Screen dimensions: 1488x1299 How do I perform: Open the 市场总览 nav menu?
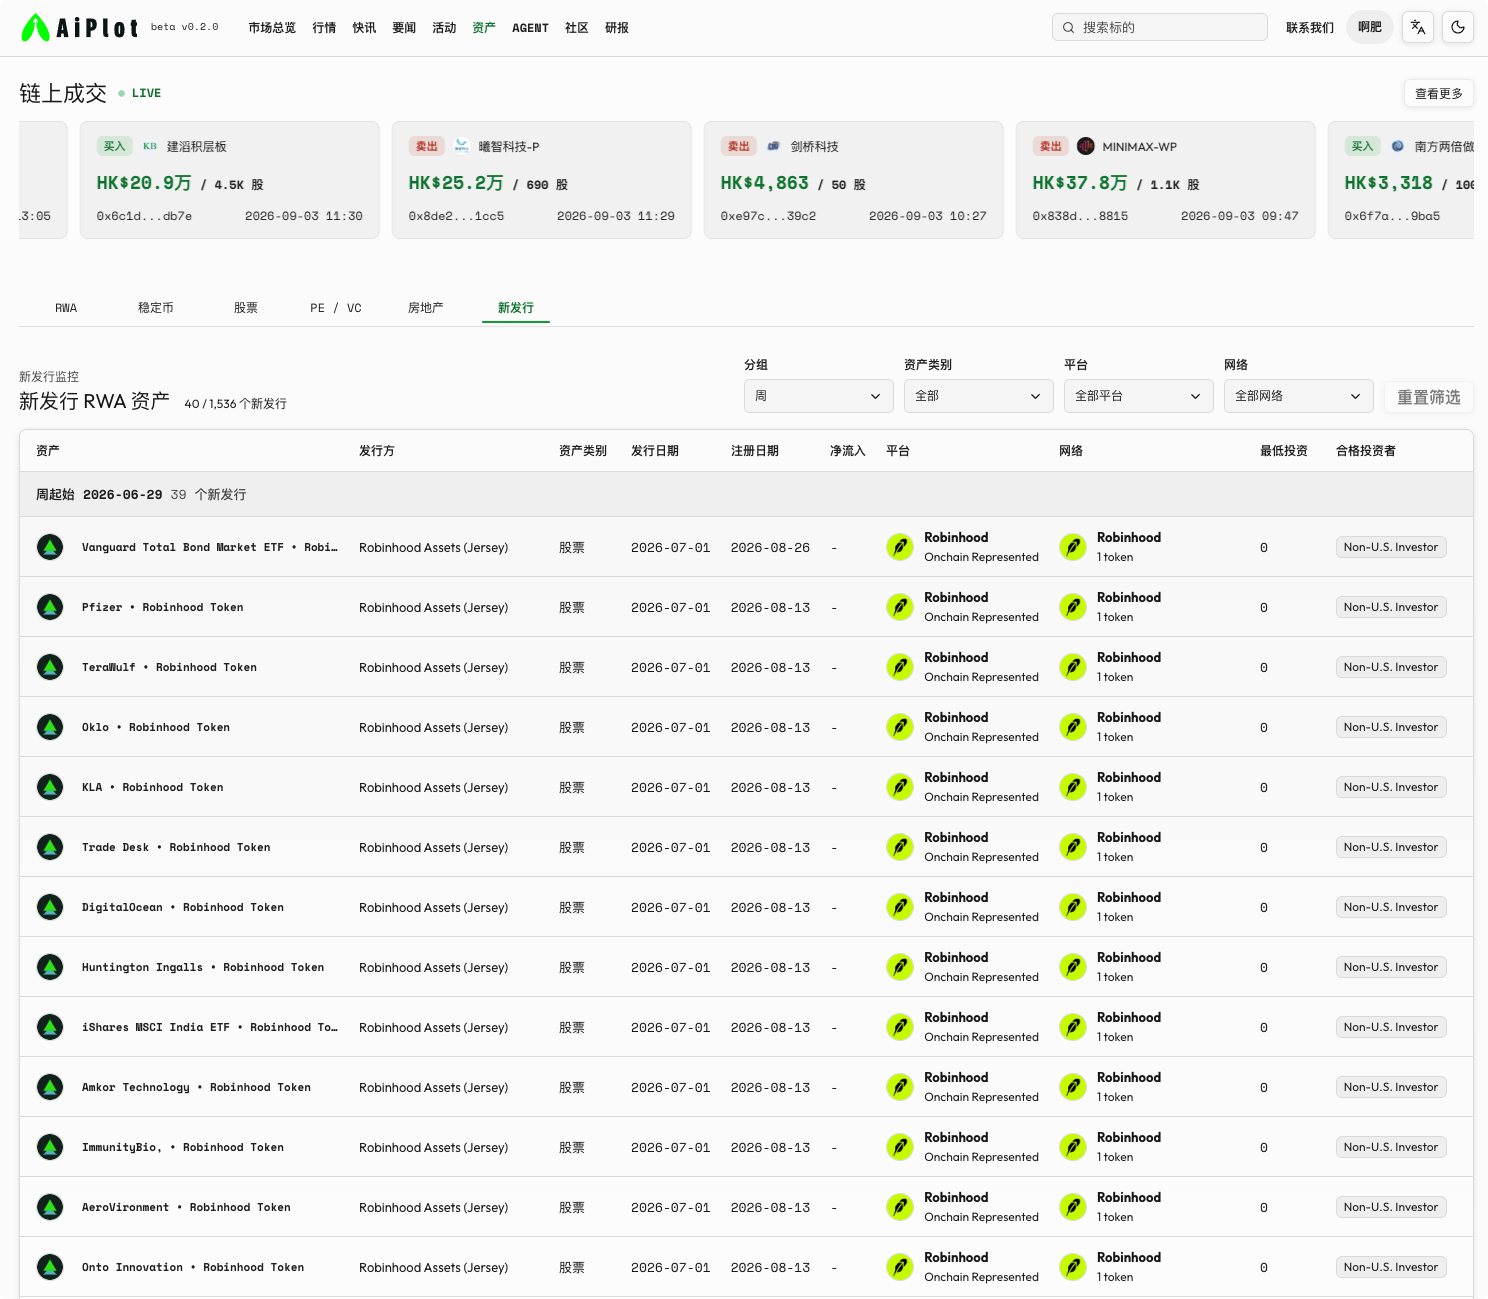[272, 28]
